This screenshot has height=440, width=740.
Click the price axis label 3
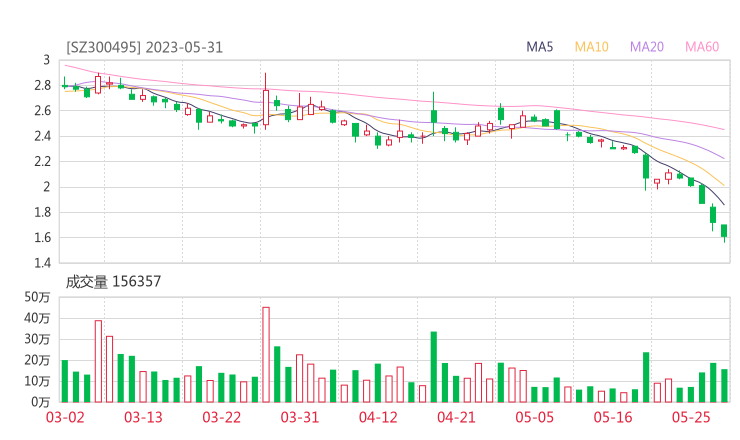pos(46,60)
